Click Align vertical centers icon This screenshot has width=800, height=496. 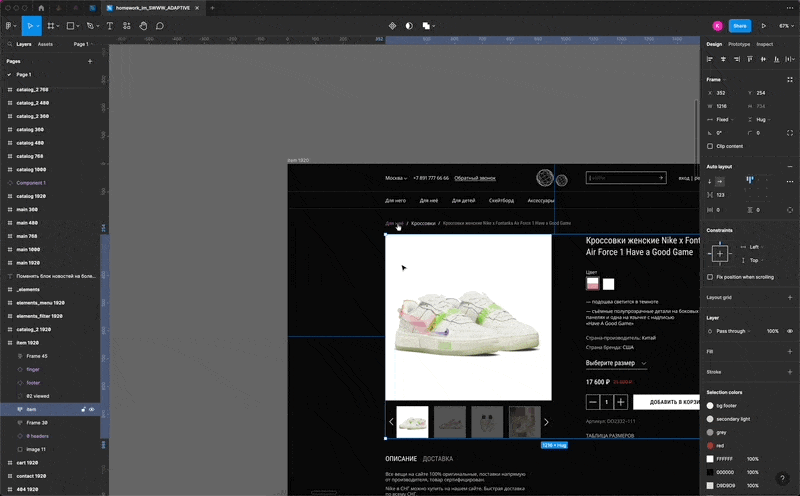(x=763, y=59)
